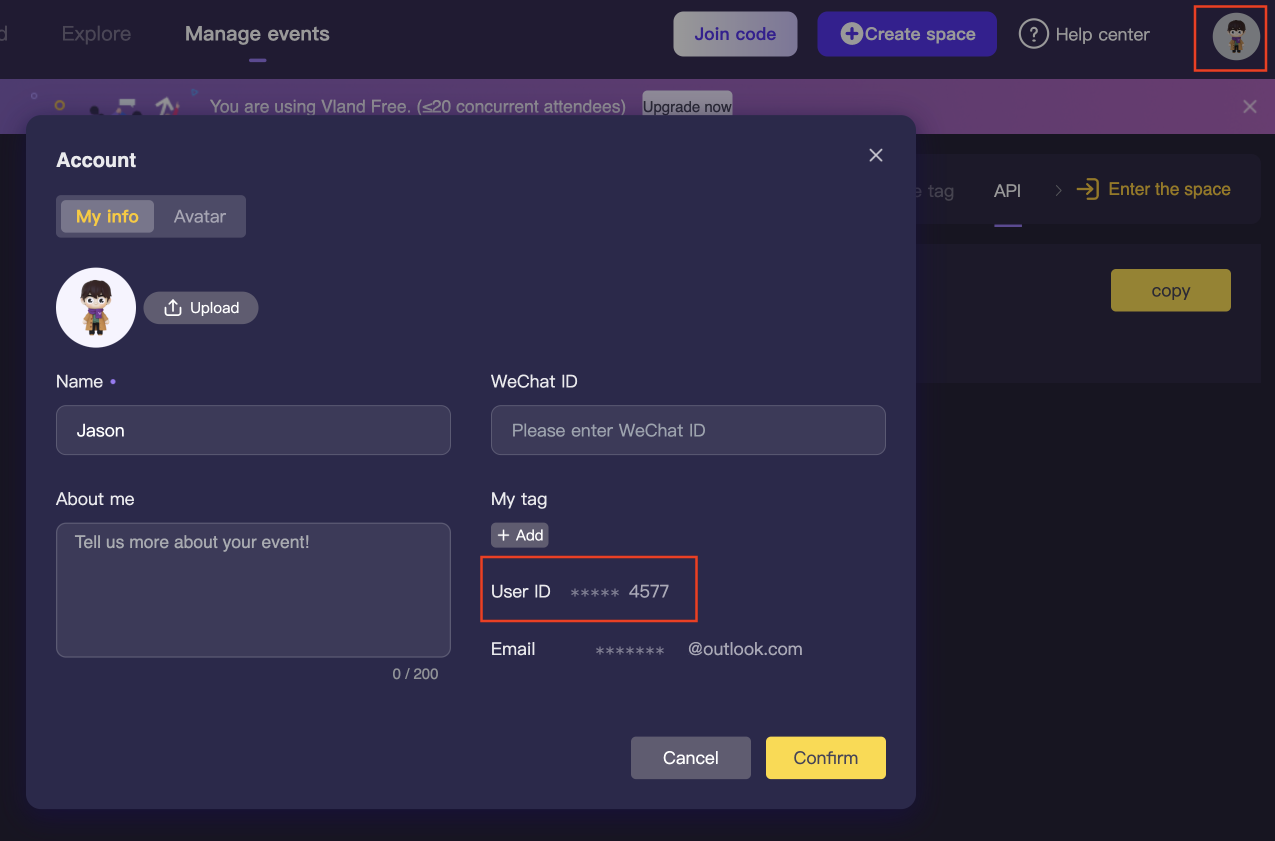The image size is (1275, 841).
Task: Go to the Explore section
Action: (96, 34)
